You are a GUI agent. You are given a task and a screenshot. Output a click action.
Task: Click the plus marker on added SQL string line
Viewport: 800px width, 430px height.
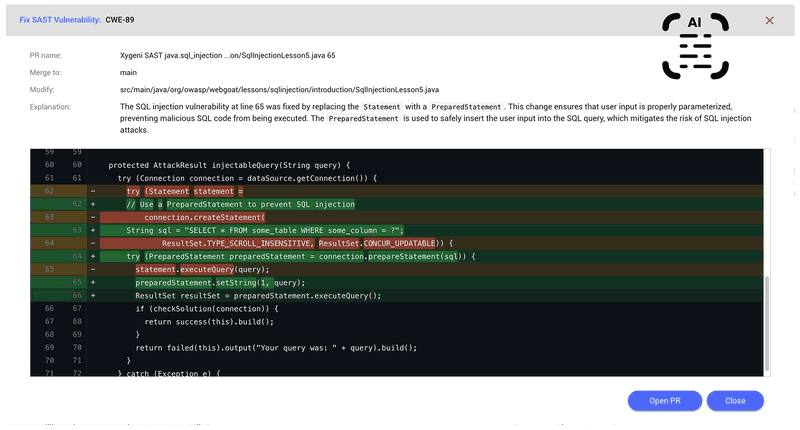[93, 229]
